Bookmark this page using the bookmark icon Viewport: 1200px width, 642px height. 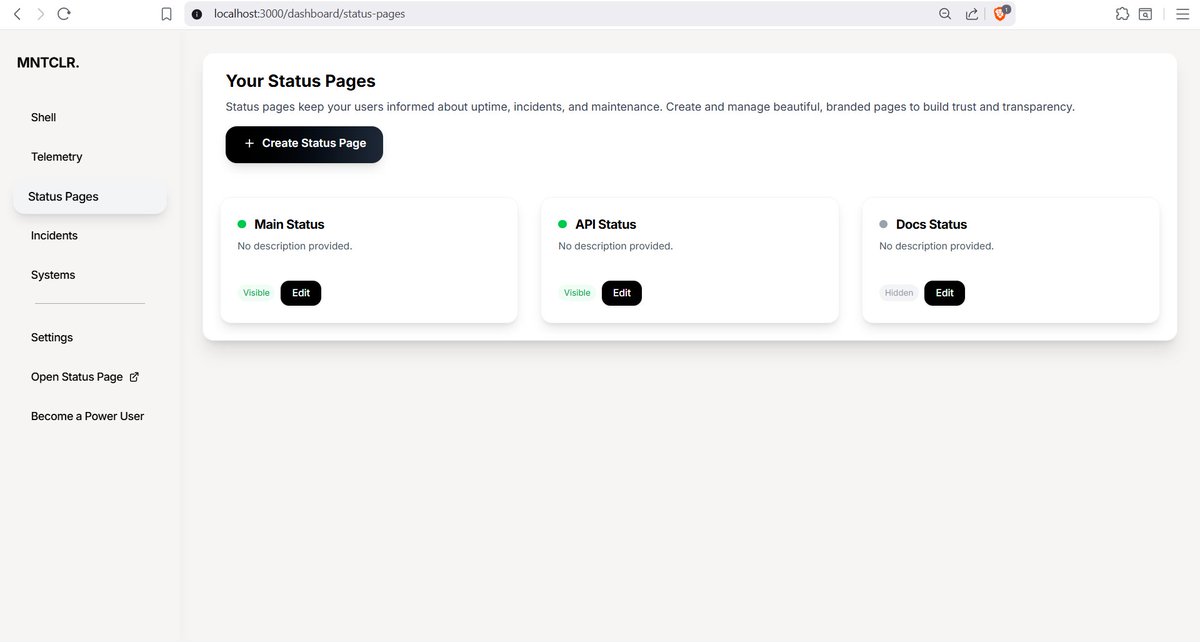pos(167,14)
